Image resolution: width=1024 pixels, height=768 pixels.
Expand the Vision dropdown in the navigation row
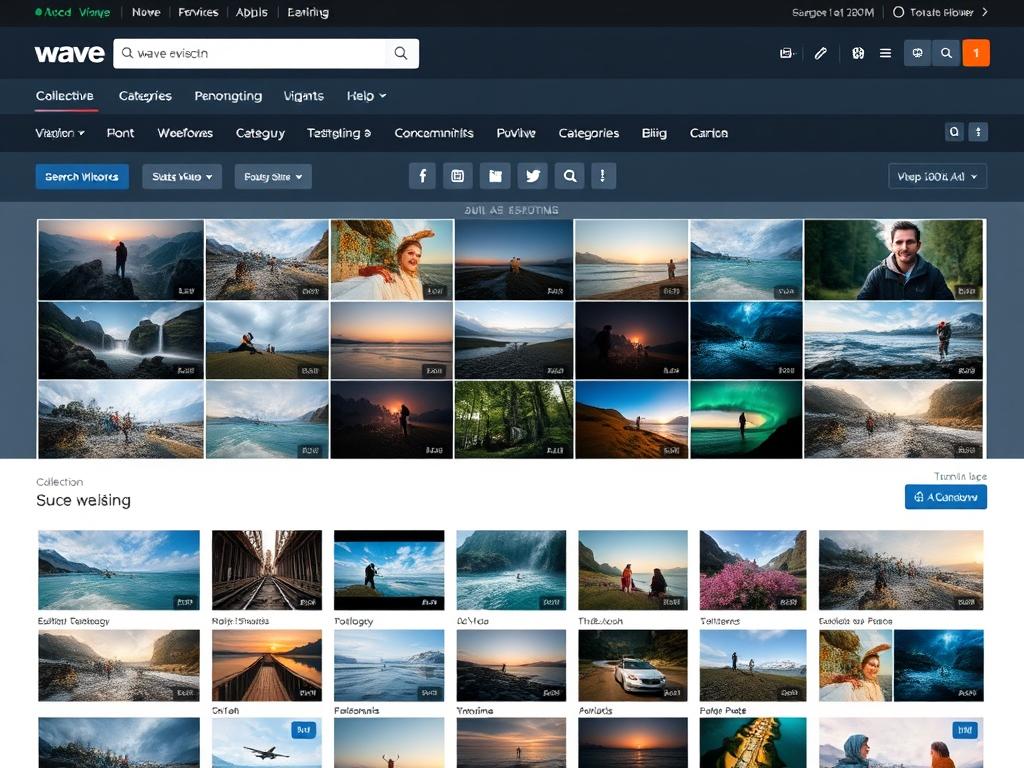pyautogui.click(x=59, y=132)
